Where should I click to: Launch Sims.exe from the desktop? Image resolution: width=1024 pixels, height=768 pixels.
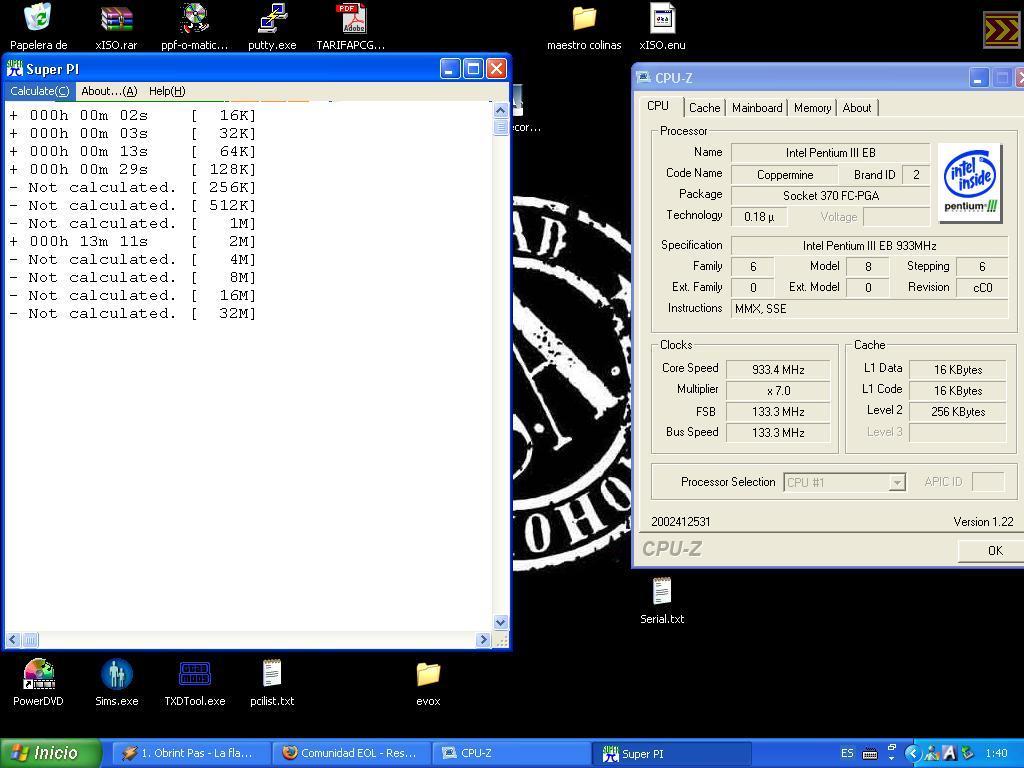coord(116,675)
